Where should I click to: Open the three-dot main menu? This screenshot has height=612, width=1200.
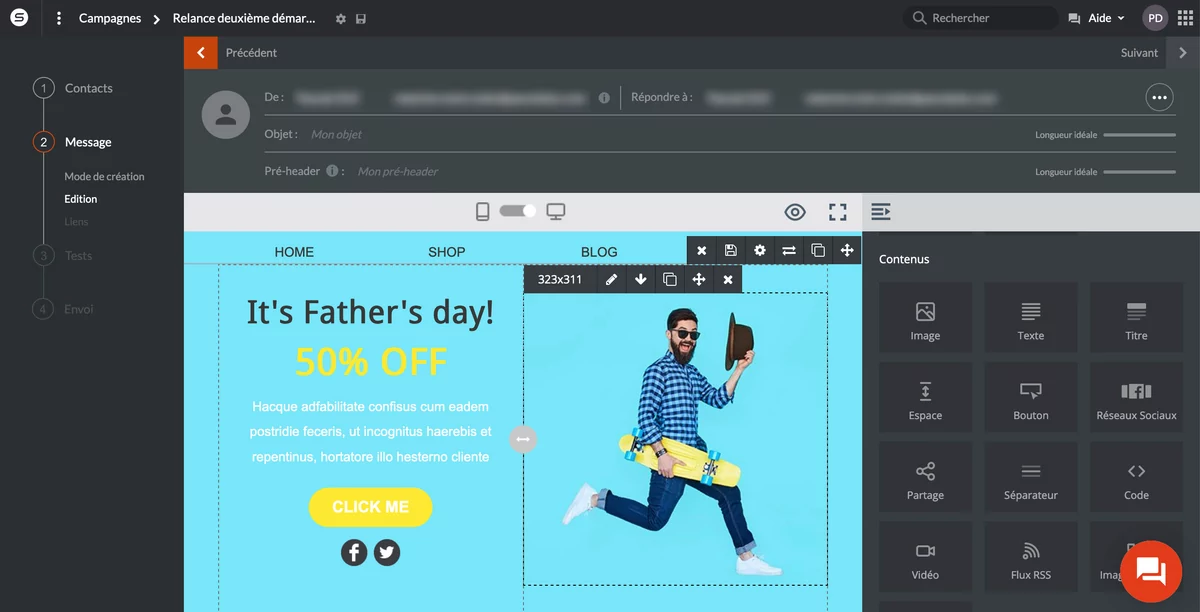pyautogui.click(x=59, y=18)
